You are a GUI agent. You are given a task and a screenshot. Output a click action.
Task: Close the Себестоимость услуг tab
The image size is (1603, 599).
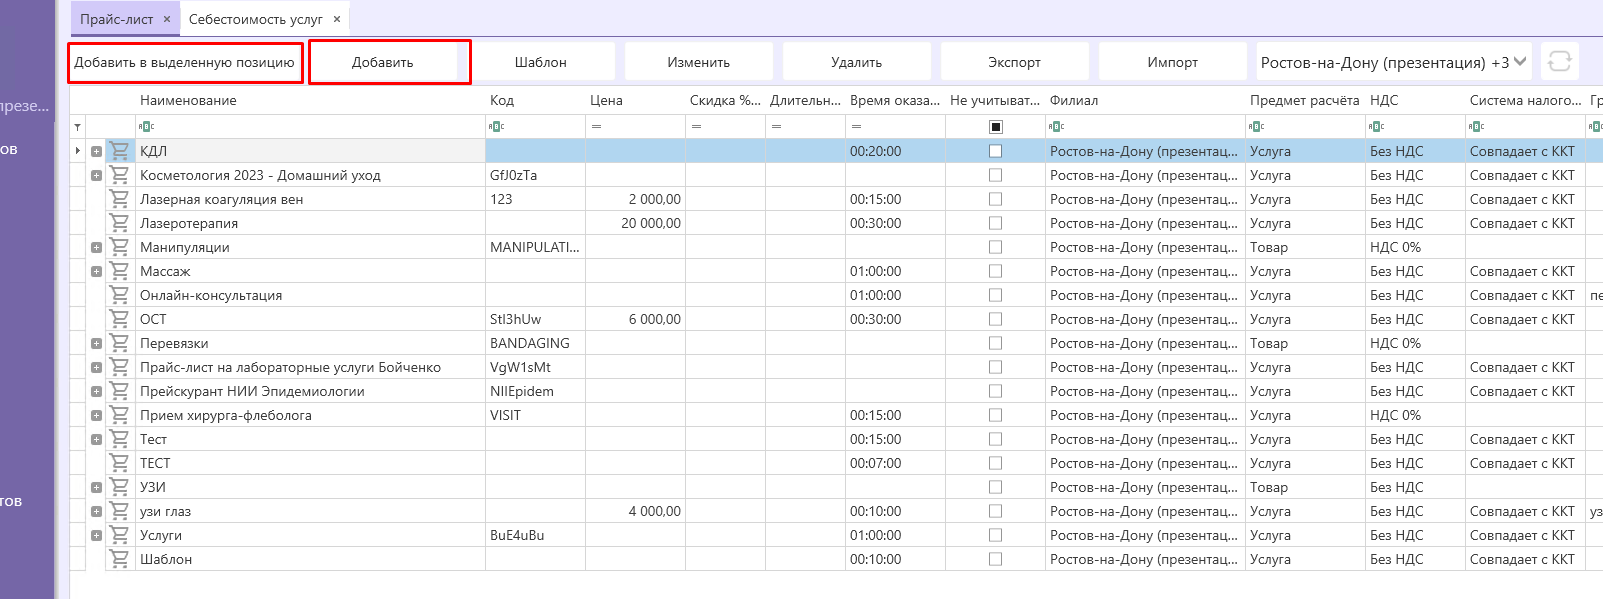coord(337,19)
